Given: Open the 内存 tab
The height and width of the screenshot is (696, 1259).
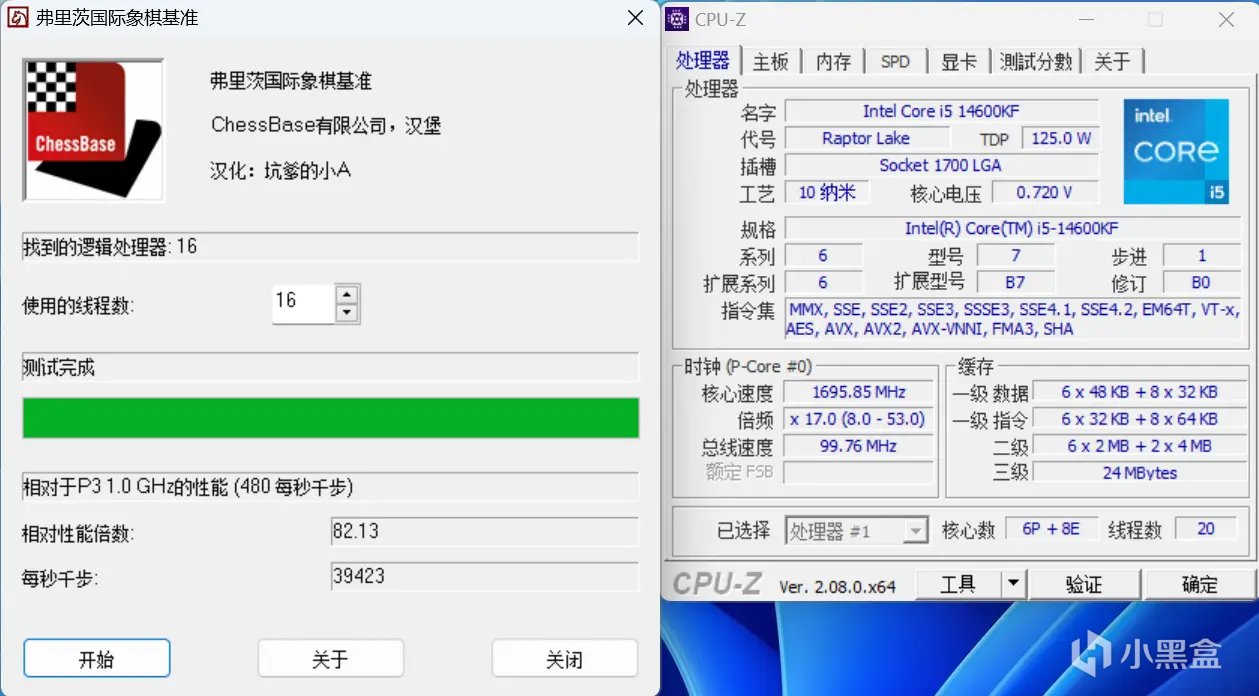Looking at the screenshot, I should (834, 61).
